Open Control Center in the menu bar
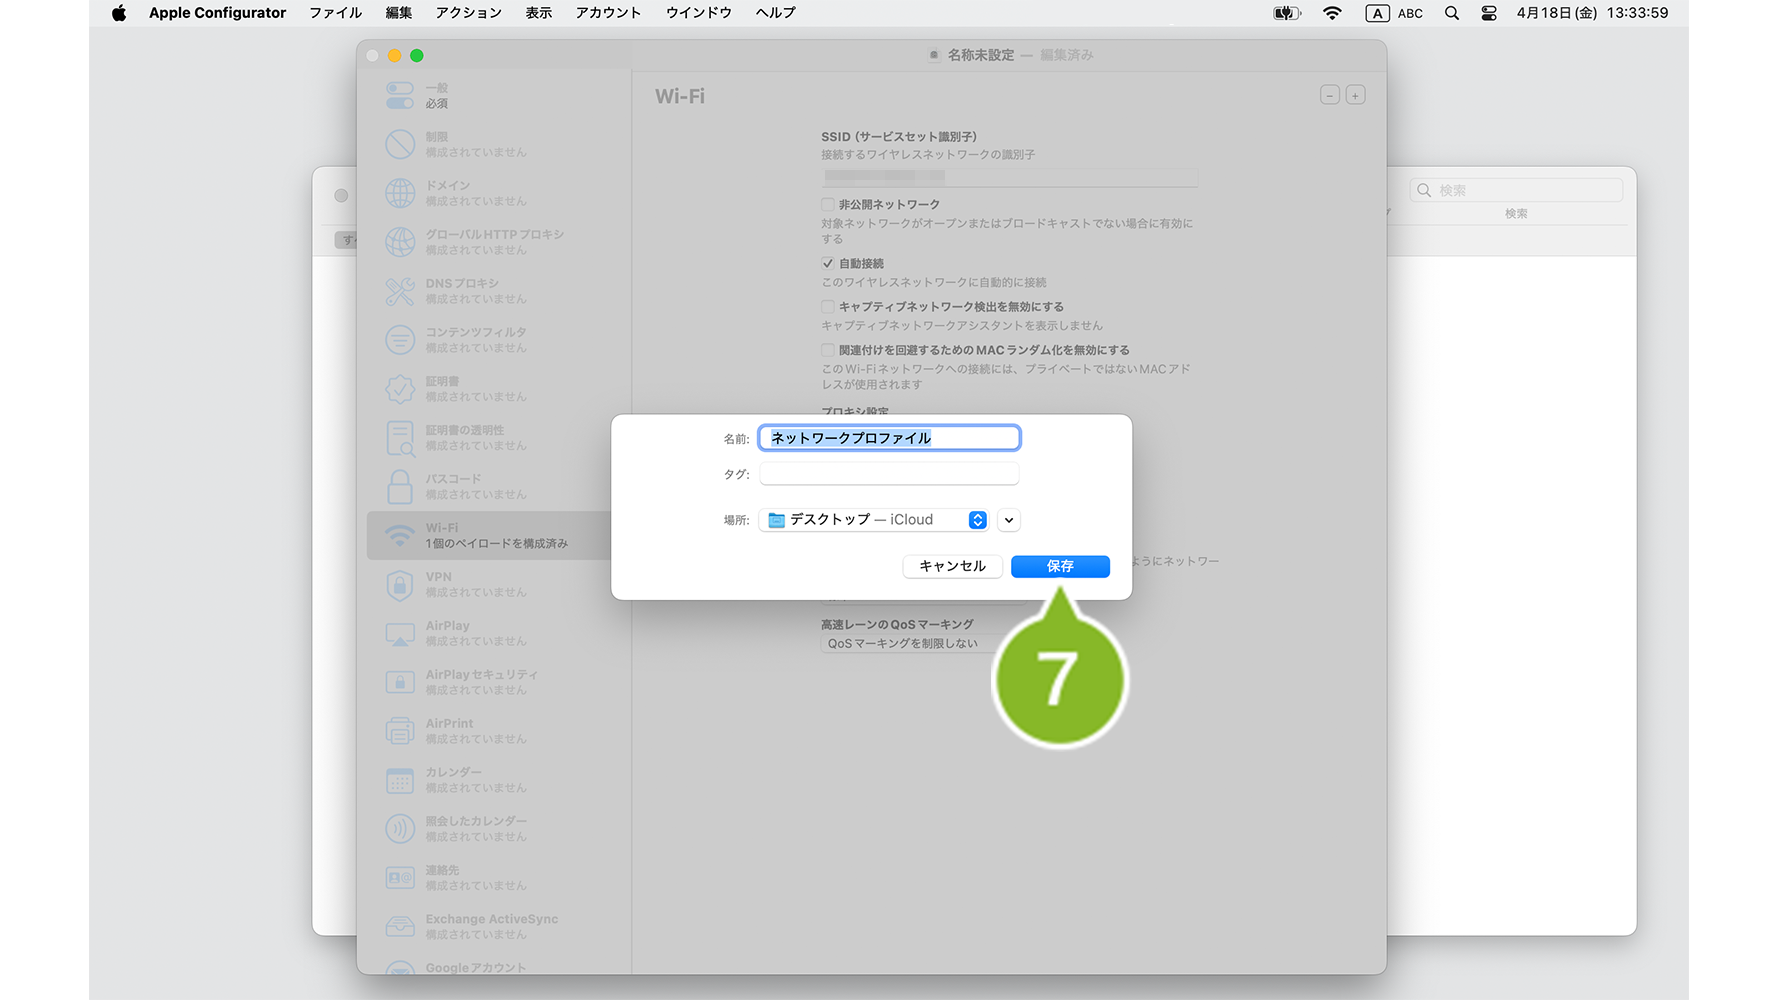1778x1000 pixels. pyautogui.click(x=1489, y=13)
